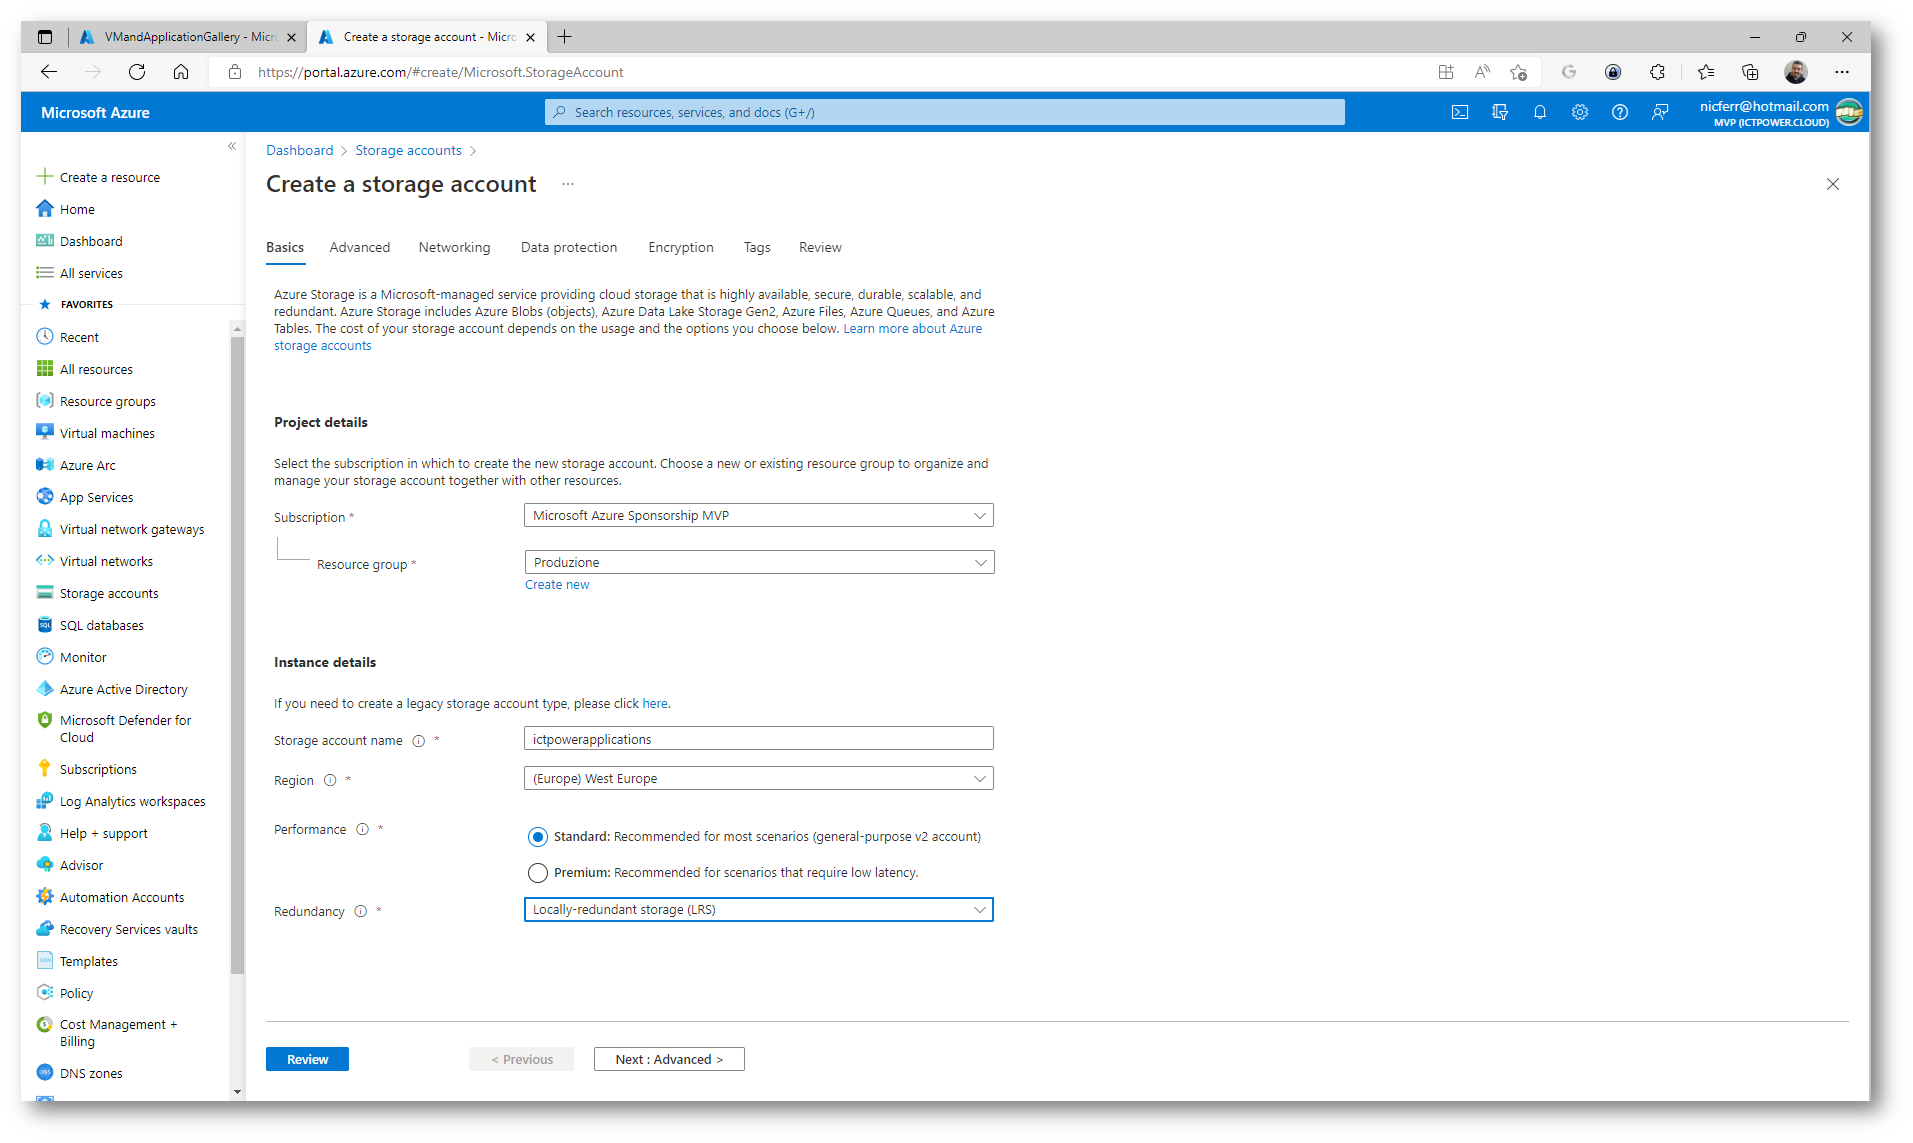
Task: Open Storage accounts in the sidebar
Action: pos(109,593)
